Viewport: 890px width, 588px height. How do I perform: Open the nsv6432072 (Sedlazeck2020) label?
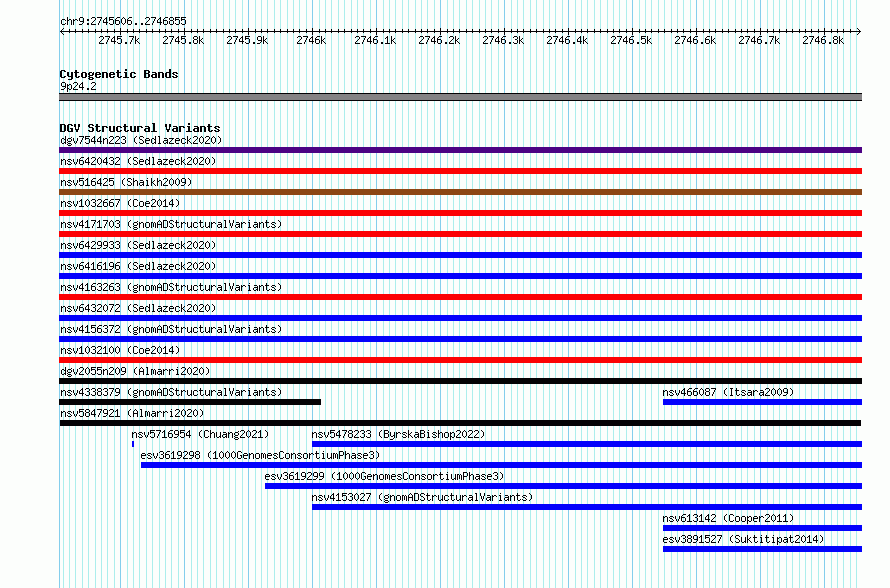pyautogui.click(x=138, y=308)
